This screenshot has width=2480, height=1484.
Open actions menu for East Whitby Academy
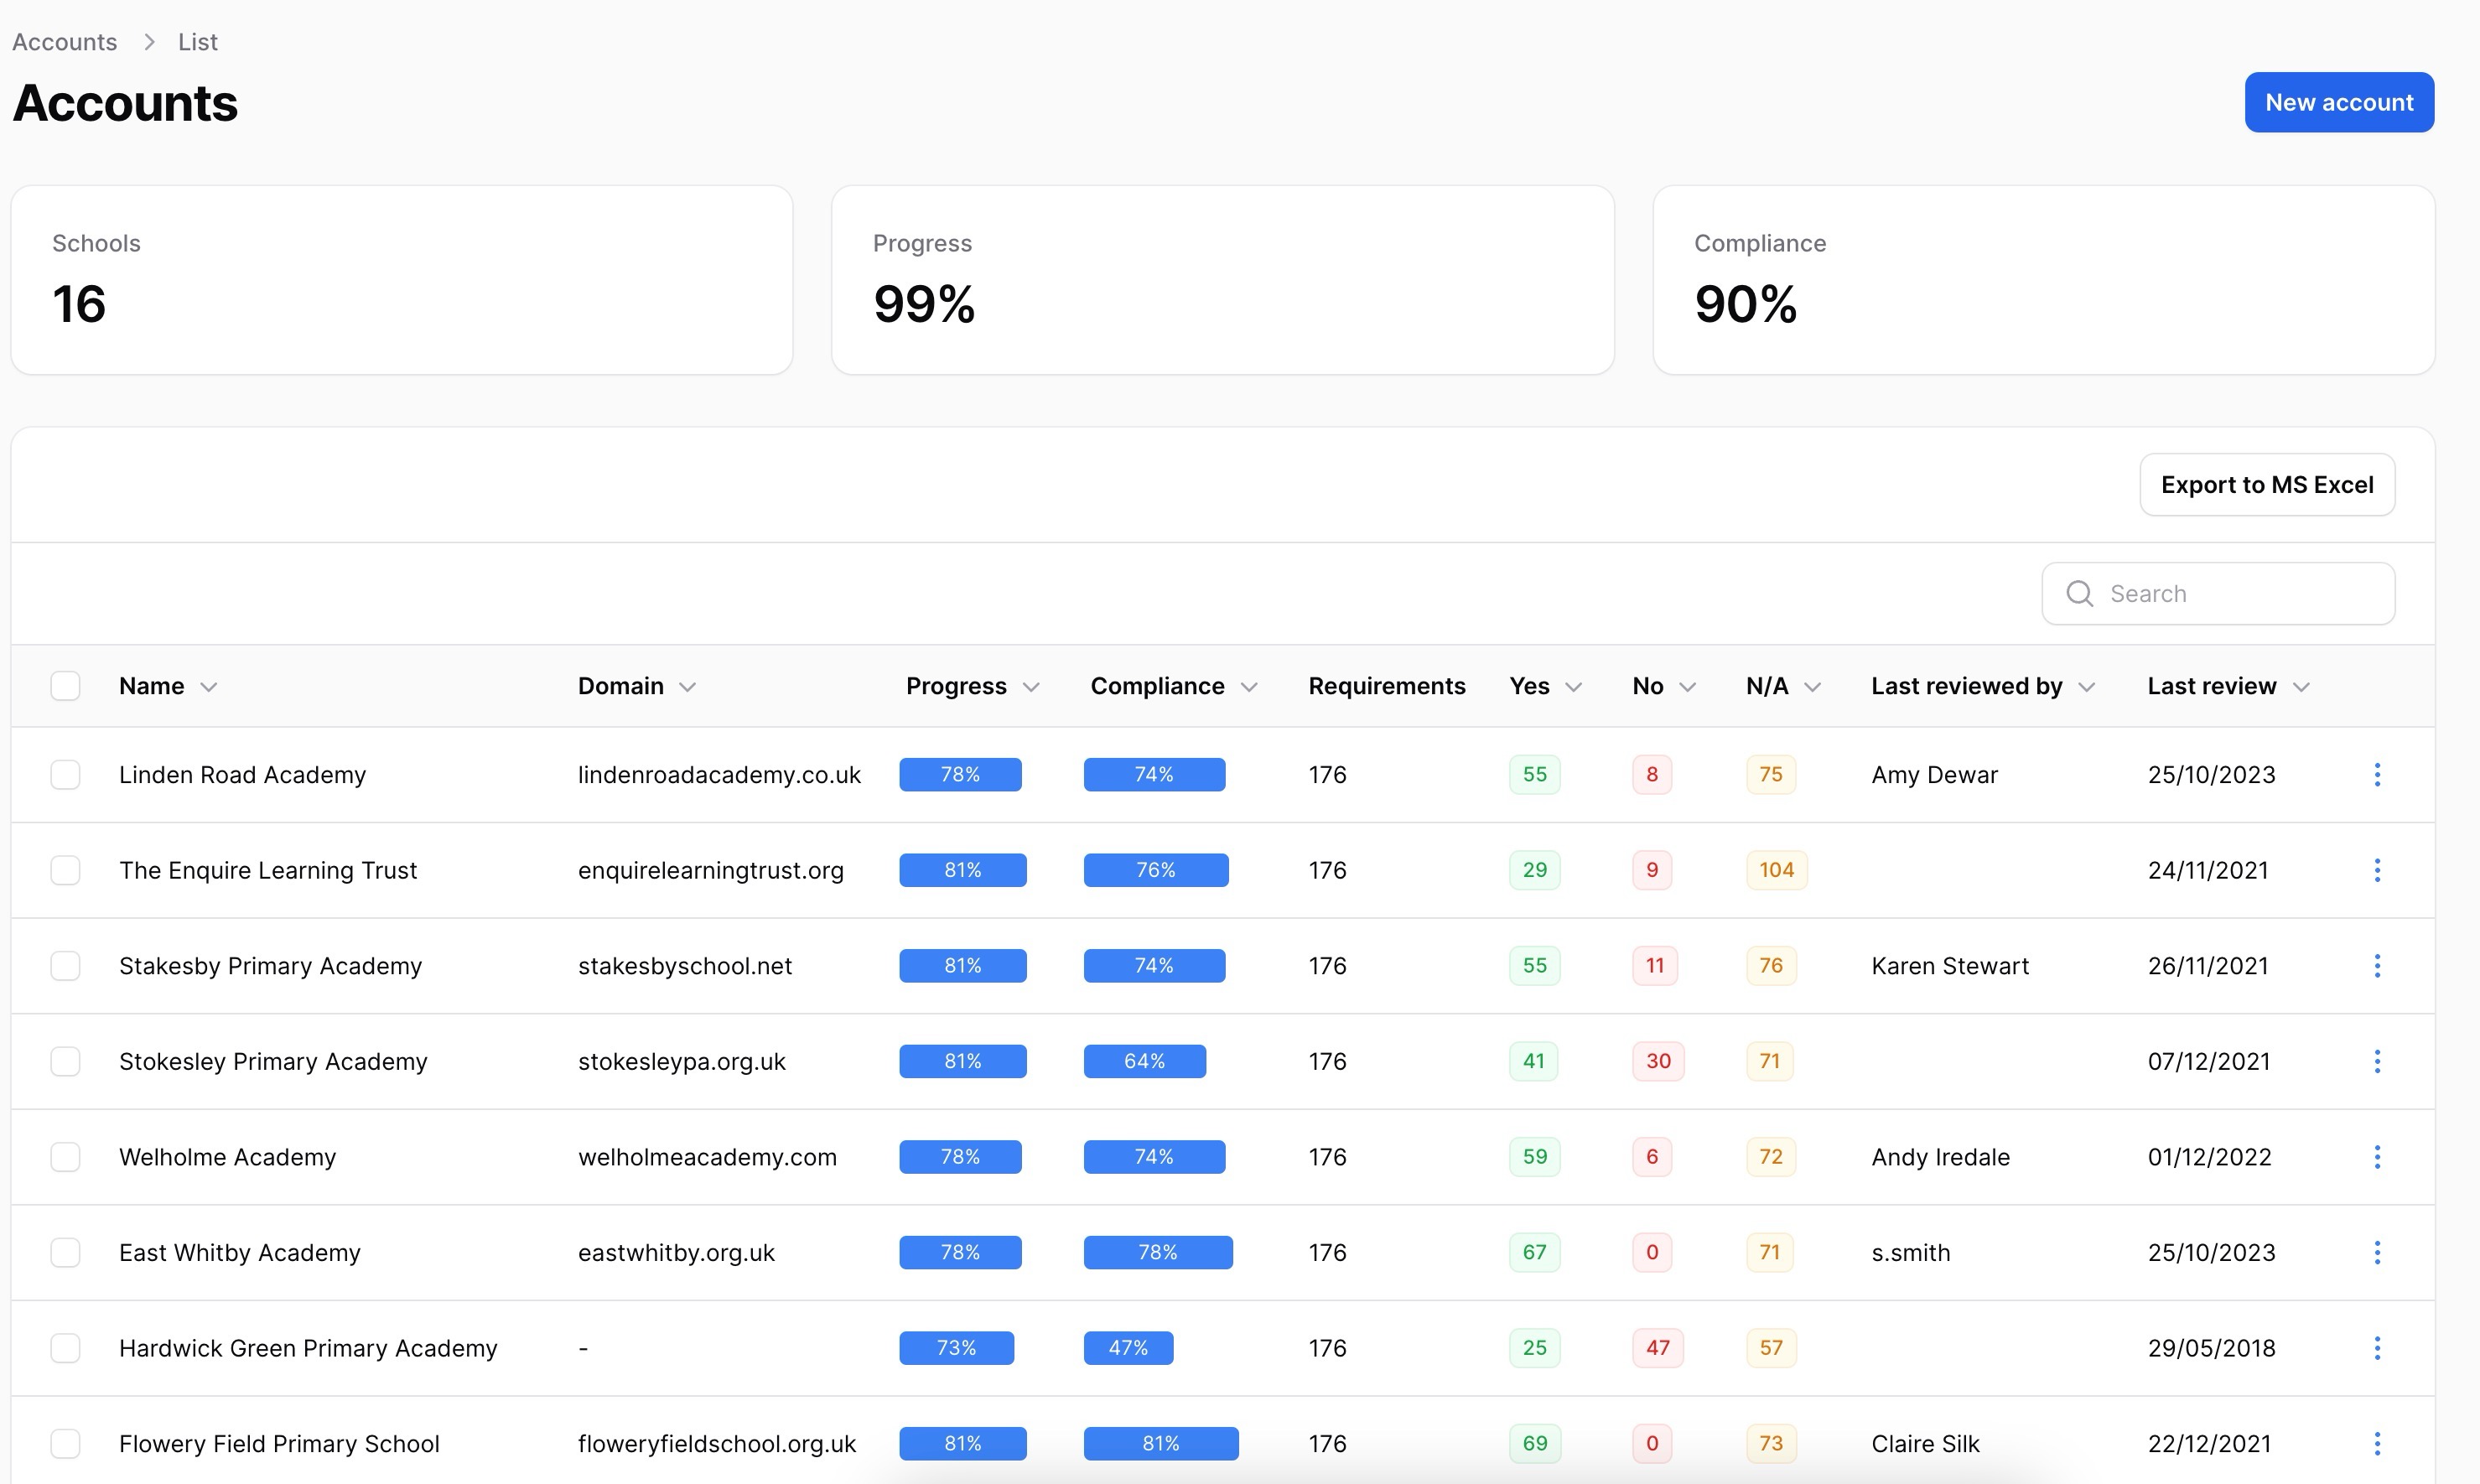tap(2377, 1252)
